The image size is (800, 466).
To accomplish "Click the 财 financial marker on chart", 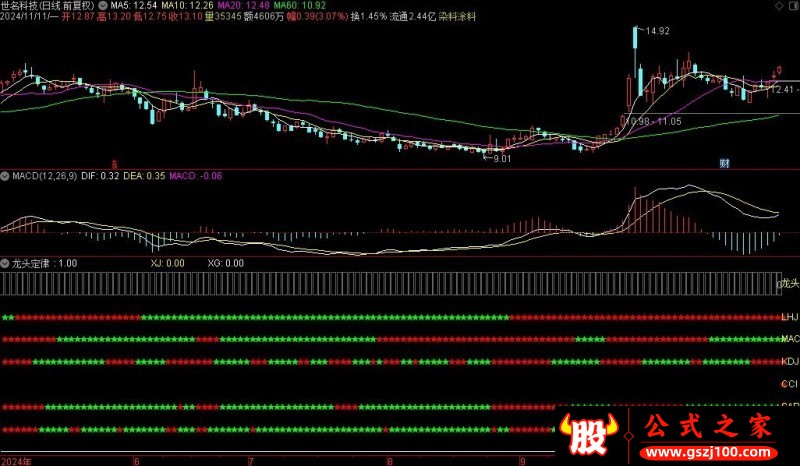I will [724, 163].
